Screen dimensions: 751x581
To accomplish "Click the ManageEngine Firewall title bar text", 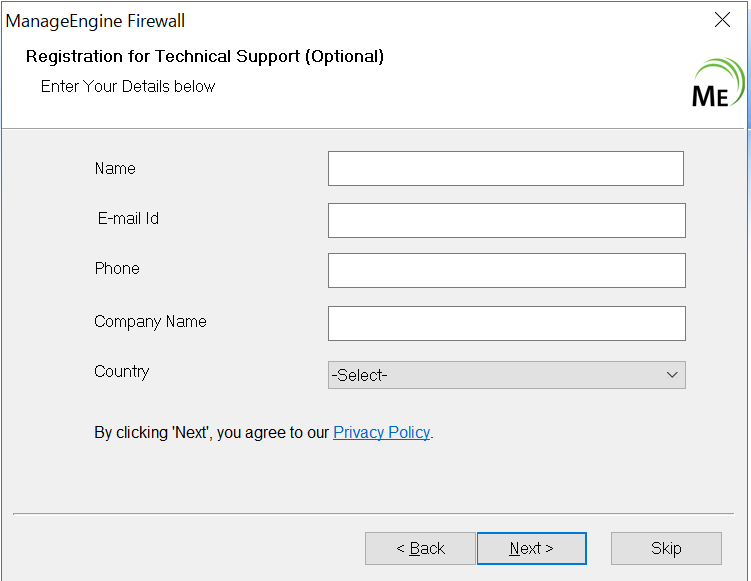I will click(96, 21).
